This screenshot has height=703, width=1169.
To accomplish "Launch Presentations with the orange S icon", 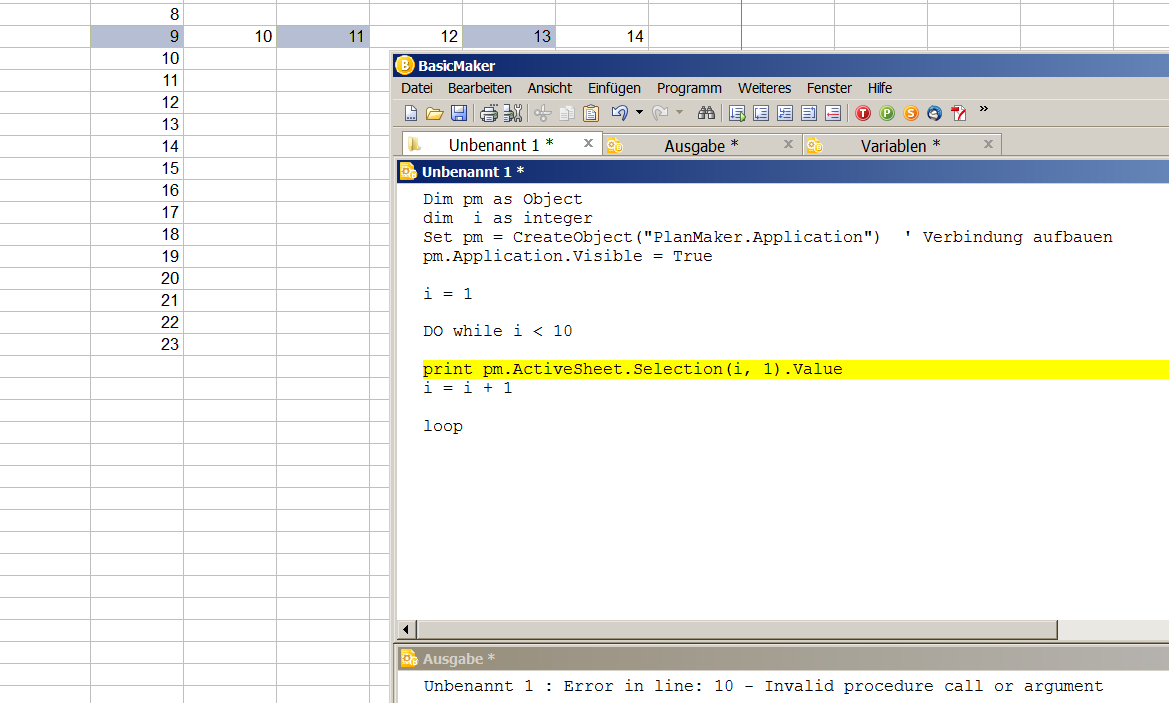I will tap(911, 113).
